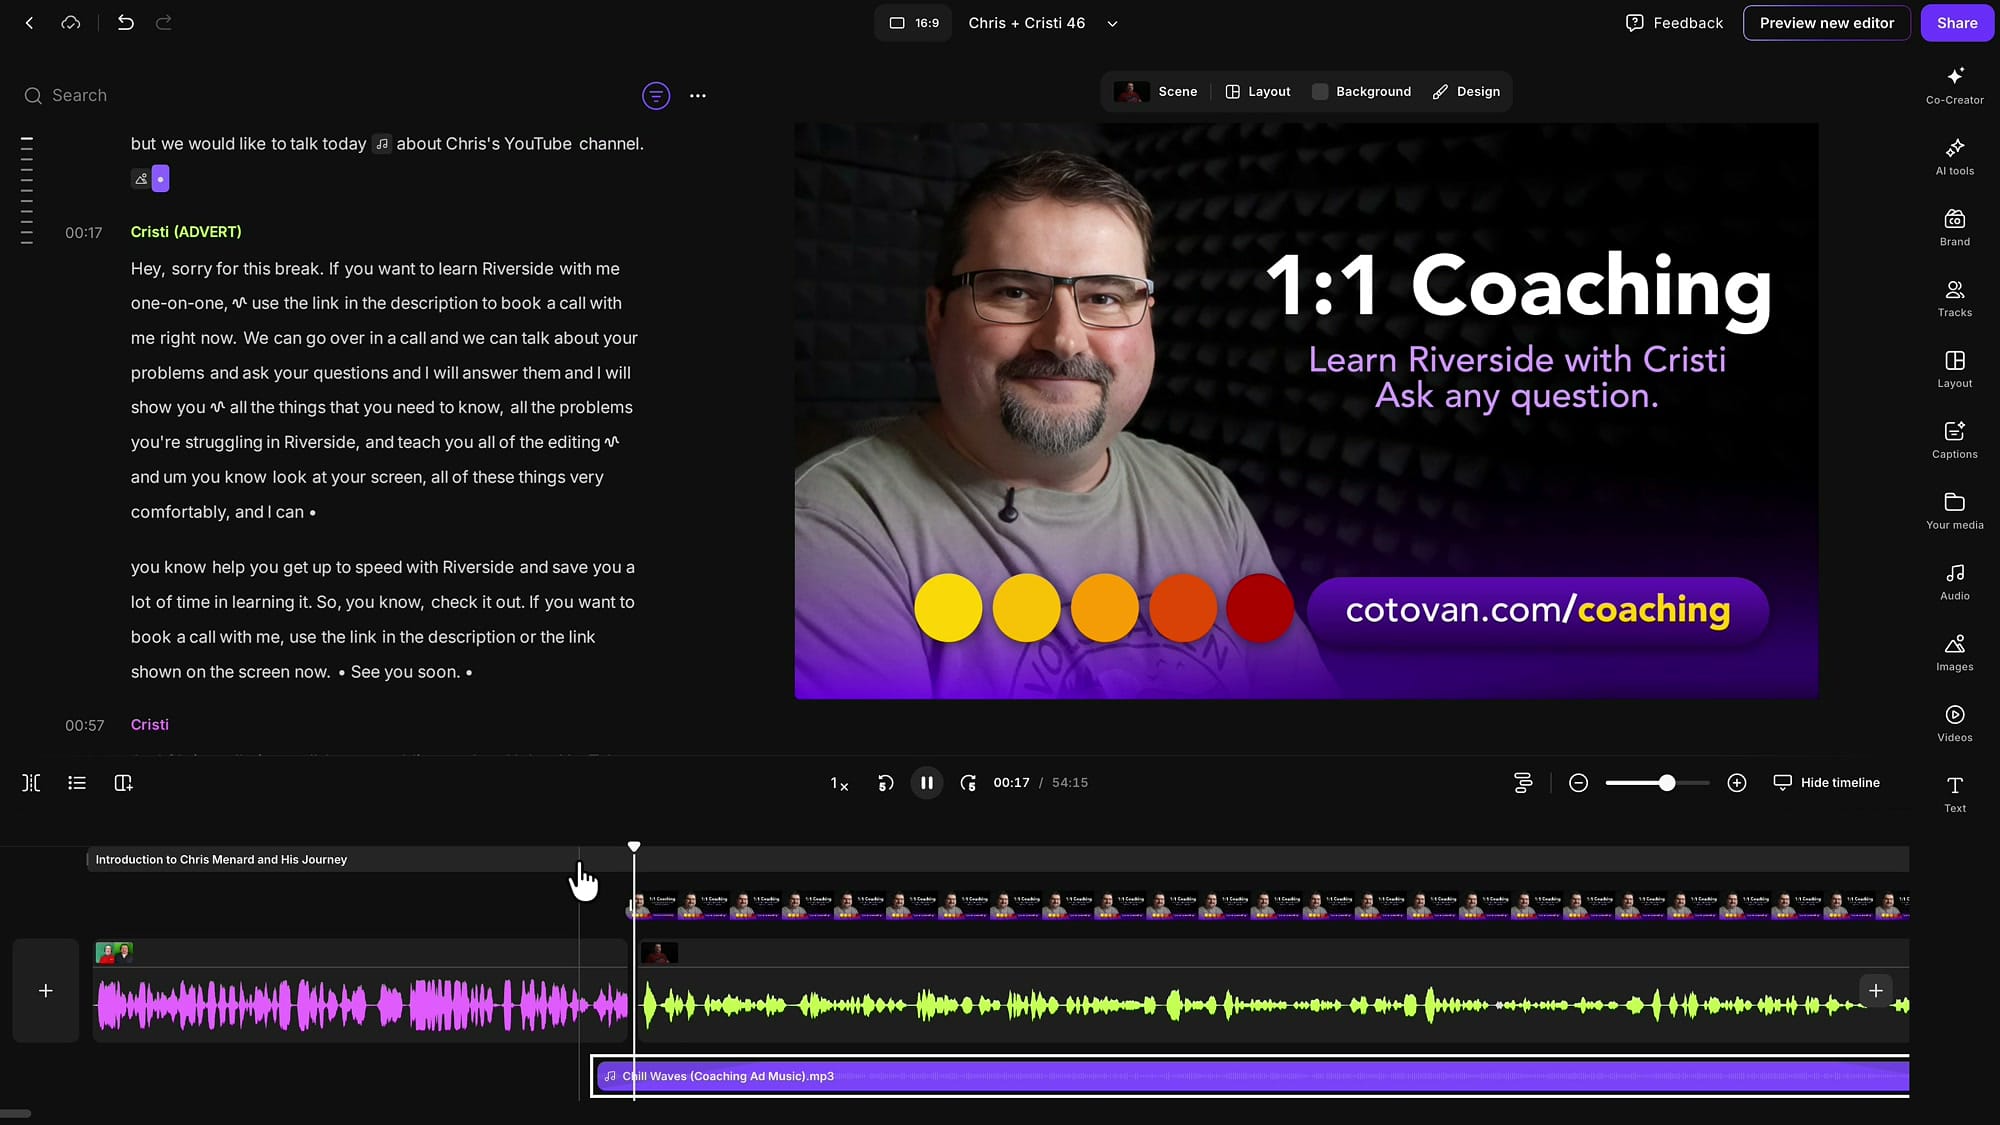Image resolution: width=2000 pixels, height=1125 pixels.
Task: Undo the last edit
Action: pos(125,23)
